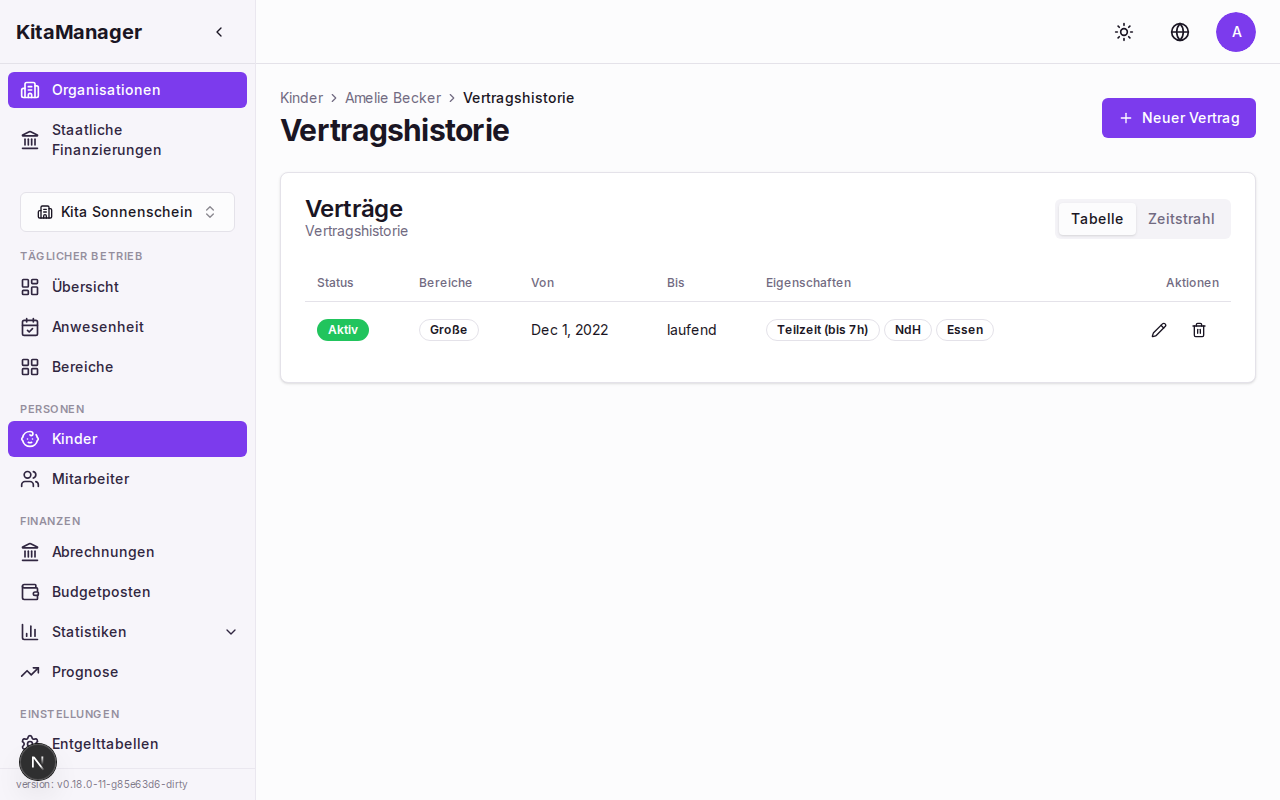The height and width of the screenshot is (800, 1280).
Task: Go to Entgelttabellen under Einstellungen
Action: pyautogui.click(x=105, y=744)
